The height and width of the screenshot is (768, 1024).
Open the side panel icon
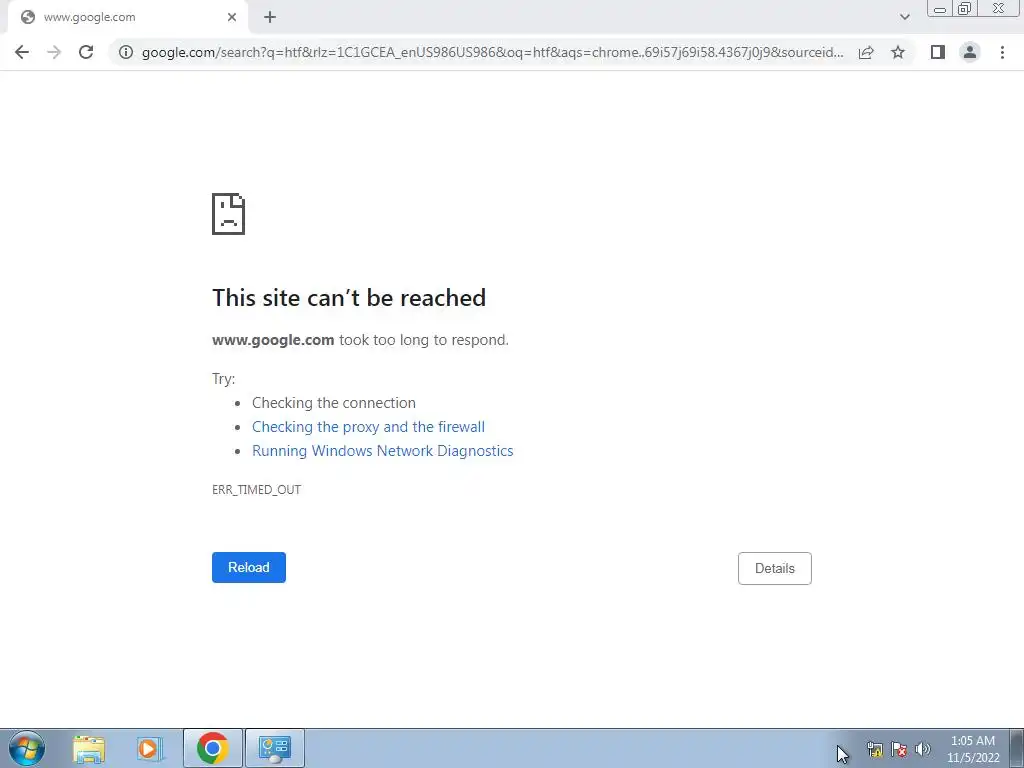pos(938,52)
